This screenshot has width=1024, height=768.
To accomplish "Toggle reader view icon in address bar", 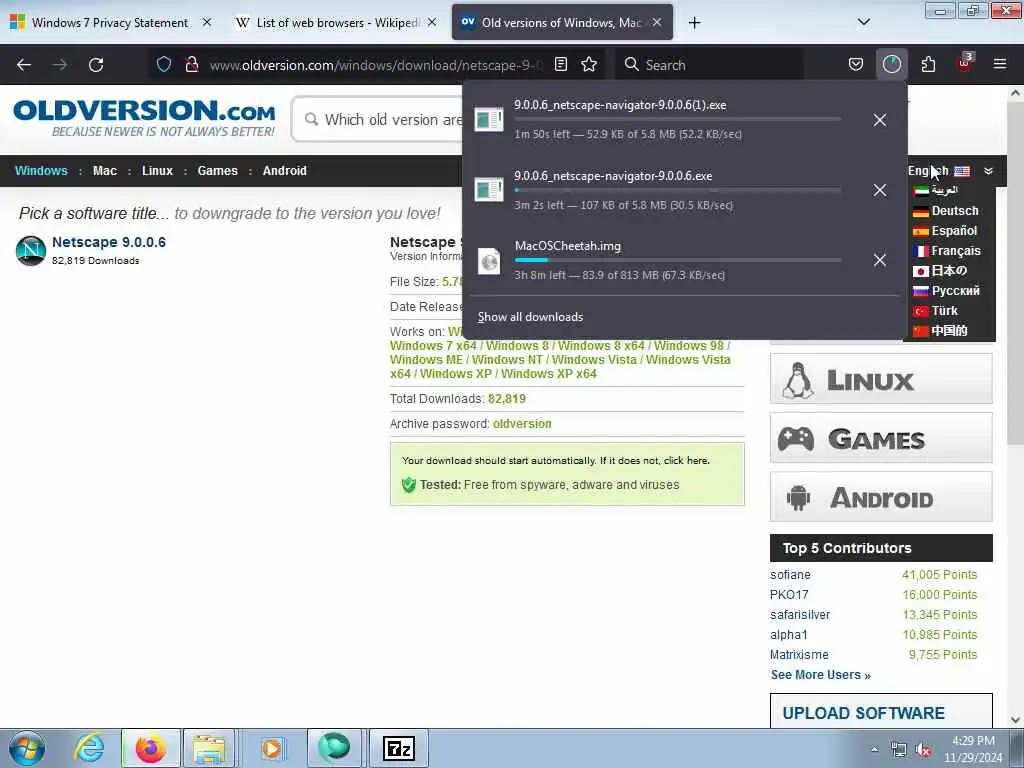I will pos(560,64).
